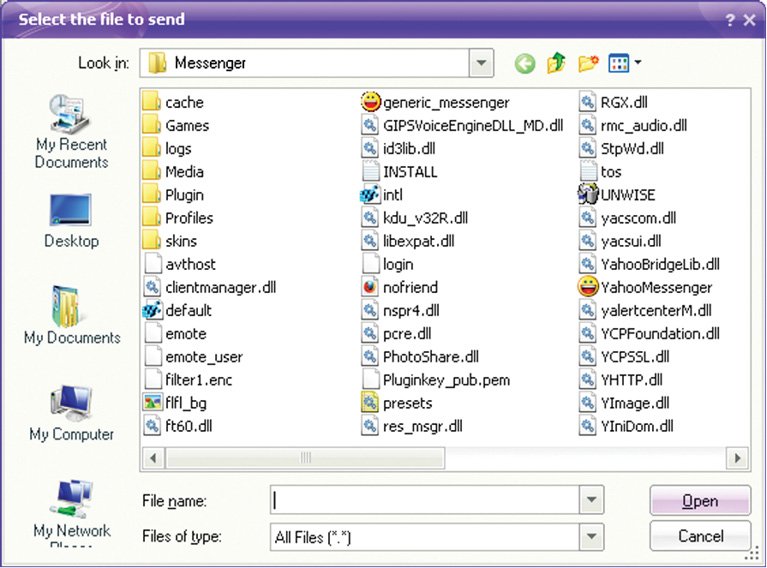Click the File name input field
This screenshot has width=767, height=568.
click(425, 500)
